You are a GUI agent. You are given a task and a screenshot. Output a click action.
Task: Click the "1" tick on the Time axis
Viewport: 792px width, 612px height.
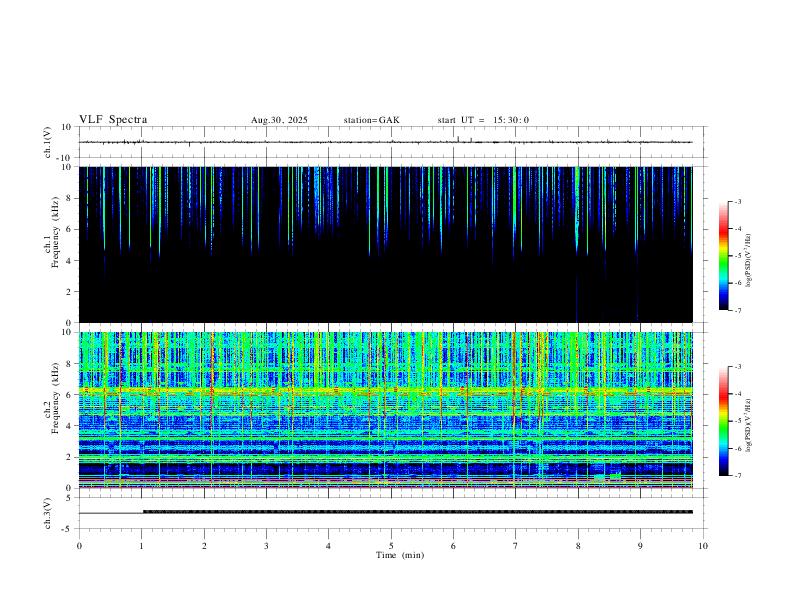(142, 546)
